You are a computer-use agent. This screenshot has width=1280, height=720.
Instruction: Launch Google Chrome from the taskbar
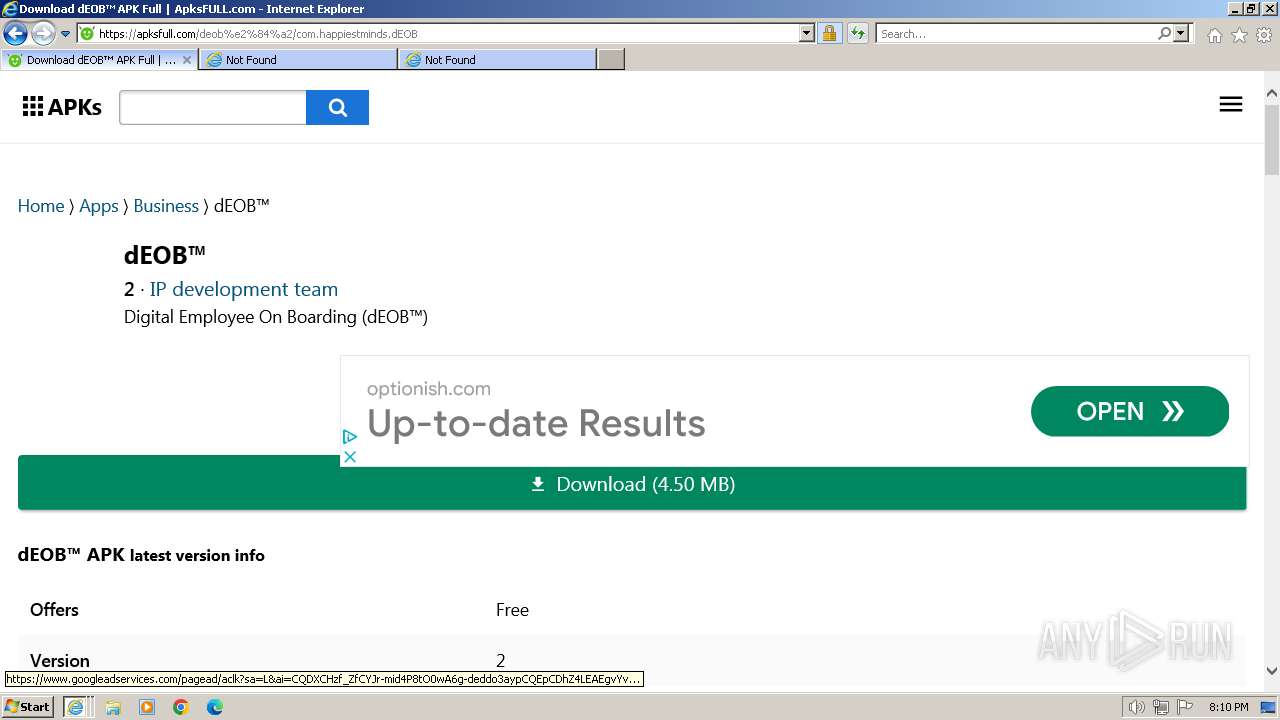tap(181, 707)
